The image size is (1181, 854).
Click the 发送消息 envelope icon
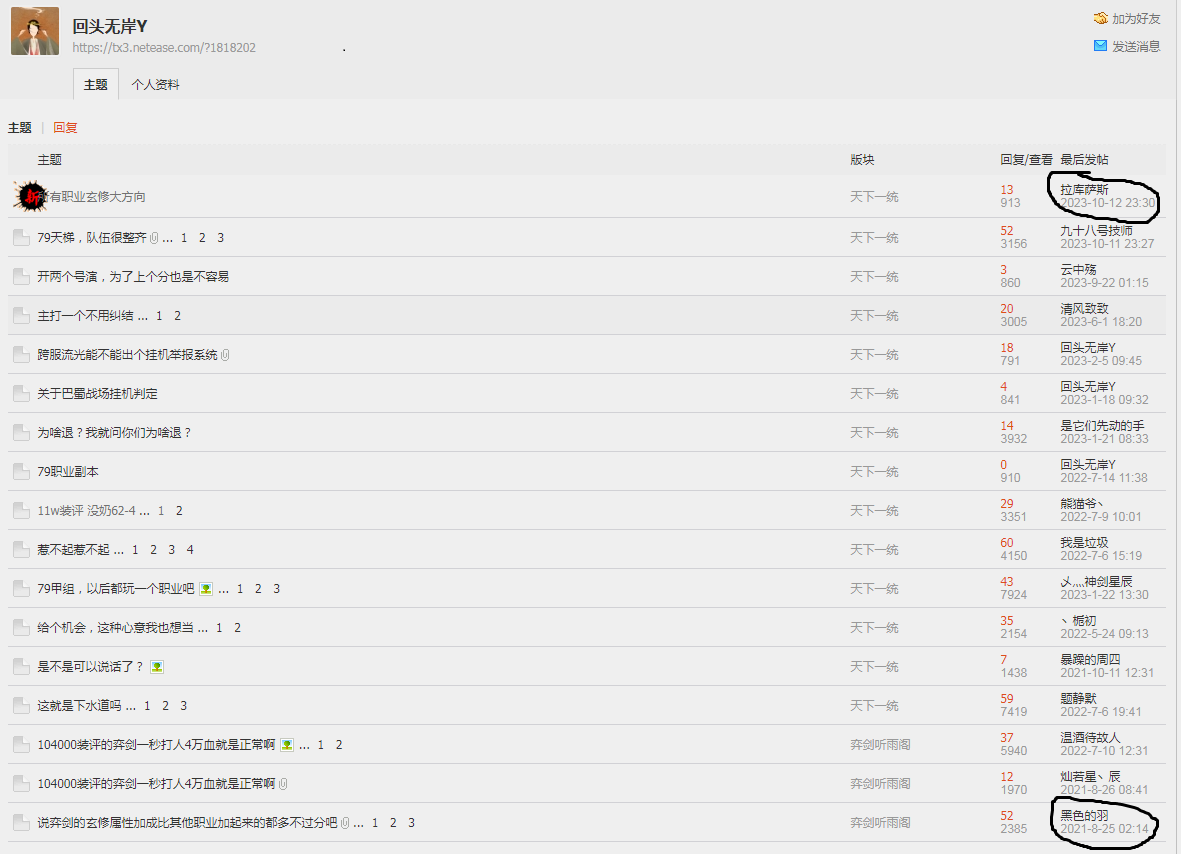click(1100, 46)
